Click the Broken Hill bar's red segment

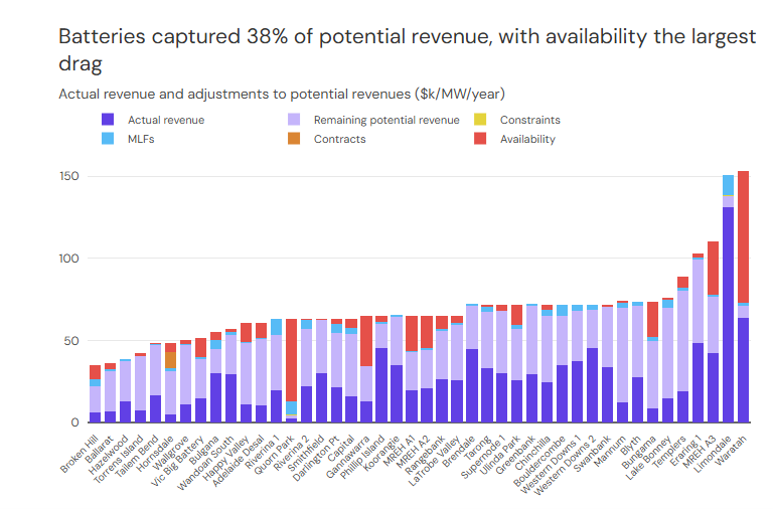click(x=95, y=372)
